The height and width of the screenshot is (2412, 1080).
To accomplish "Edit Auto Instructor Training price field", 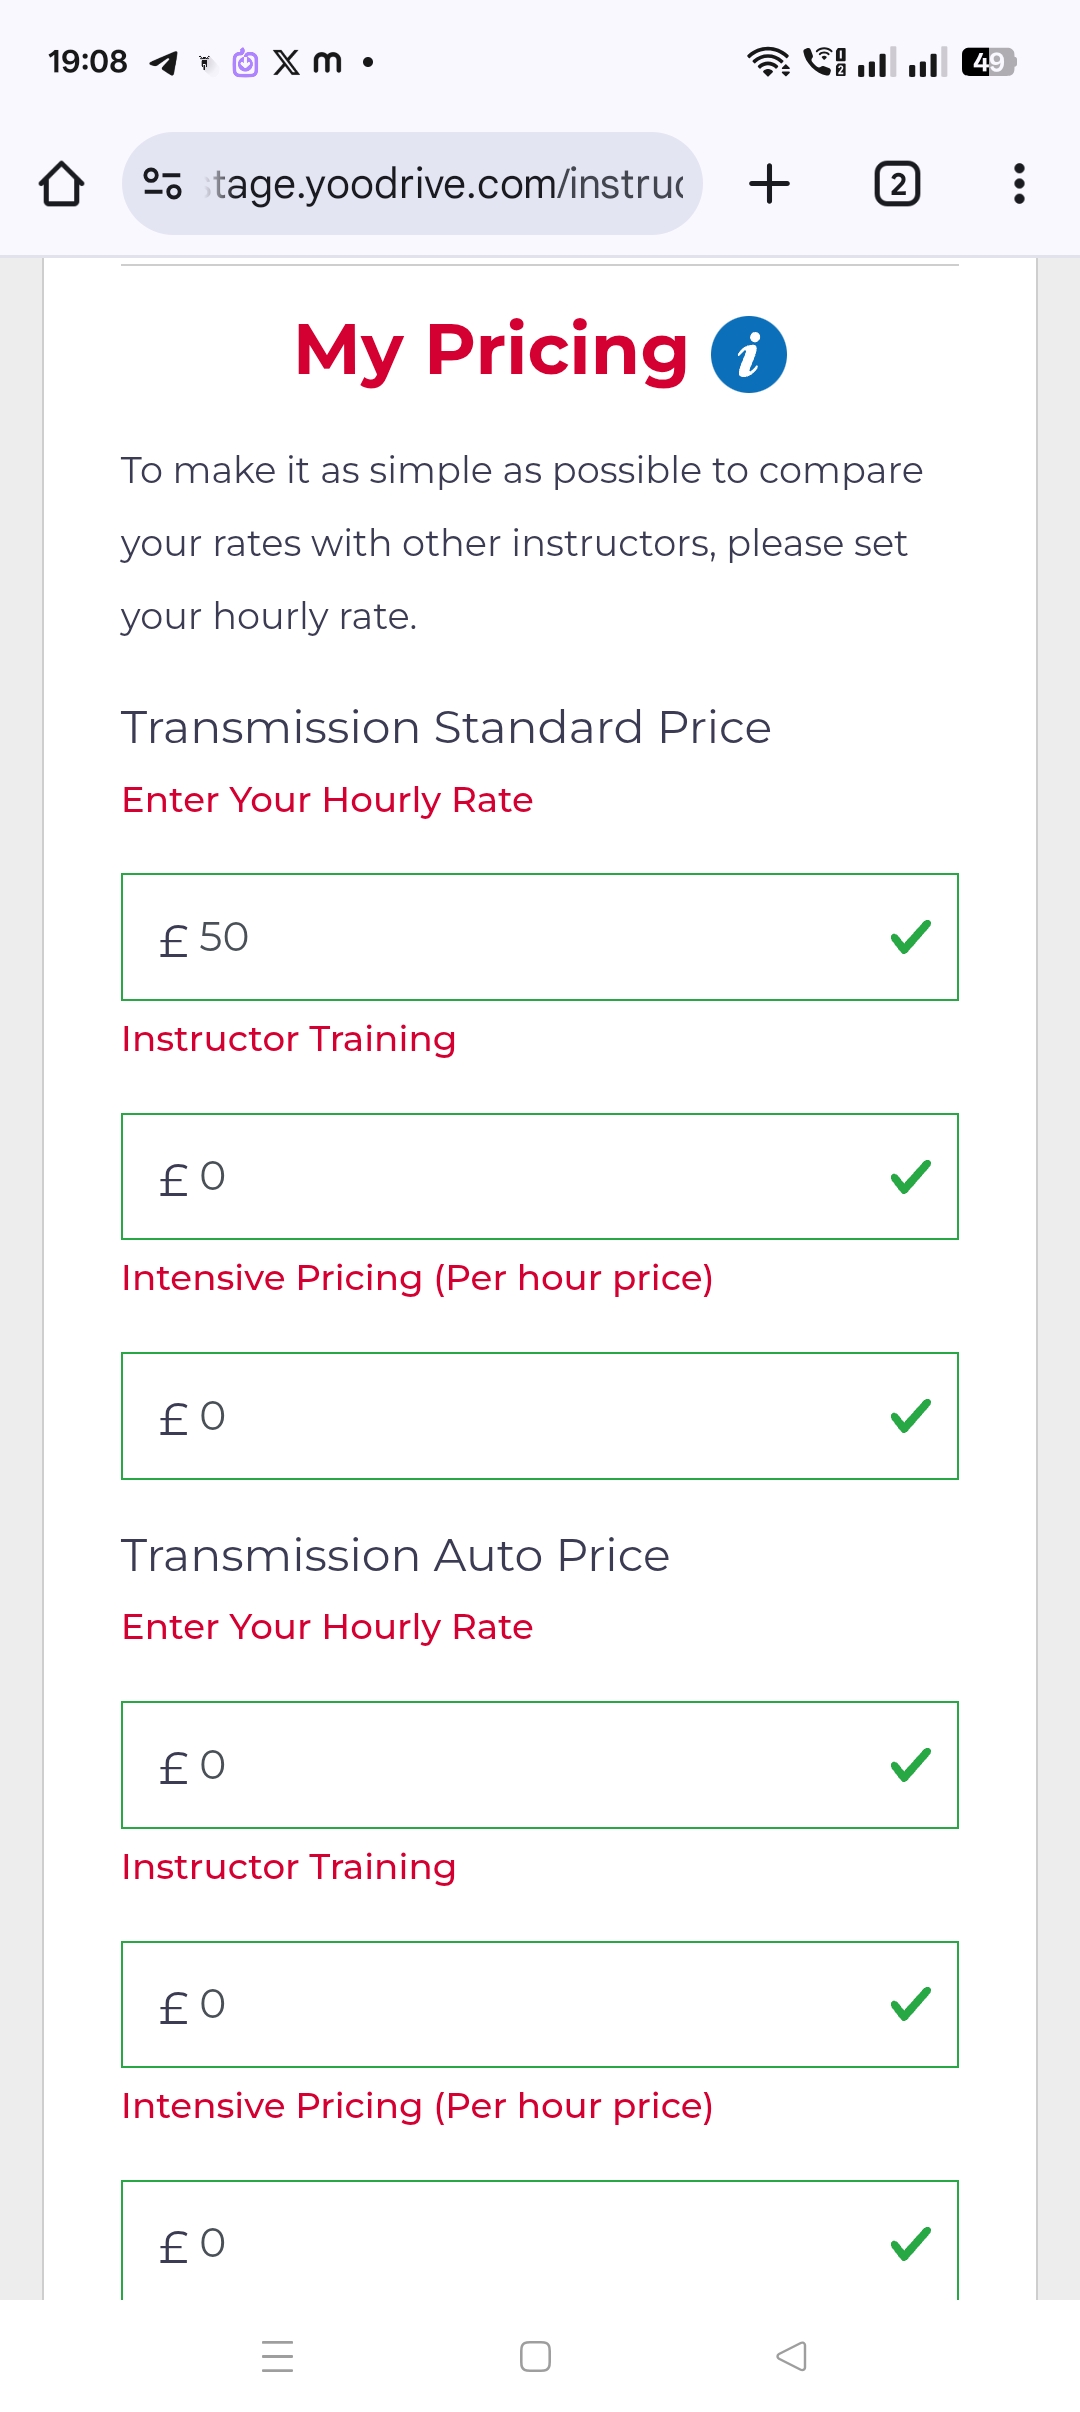I will (500, 2004).
